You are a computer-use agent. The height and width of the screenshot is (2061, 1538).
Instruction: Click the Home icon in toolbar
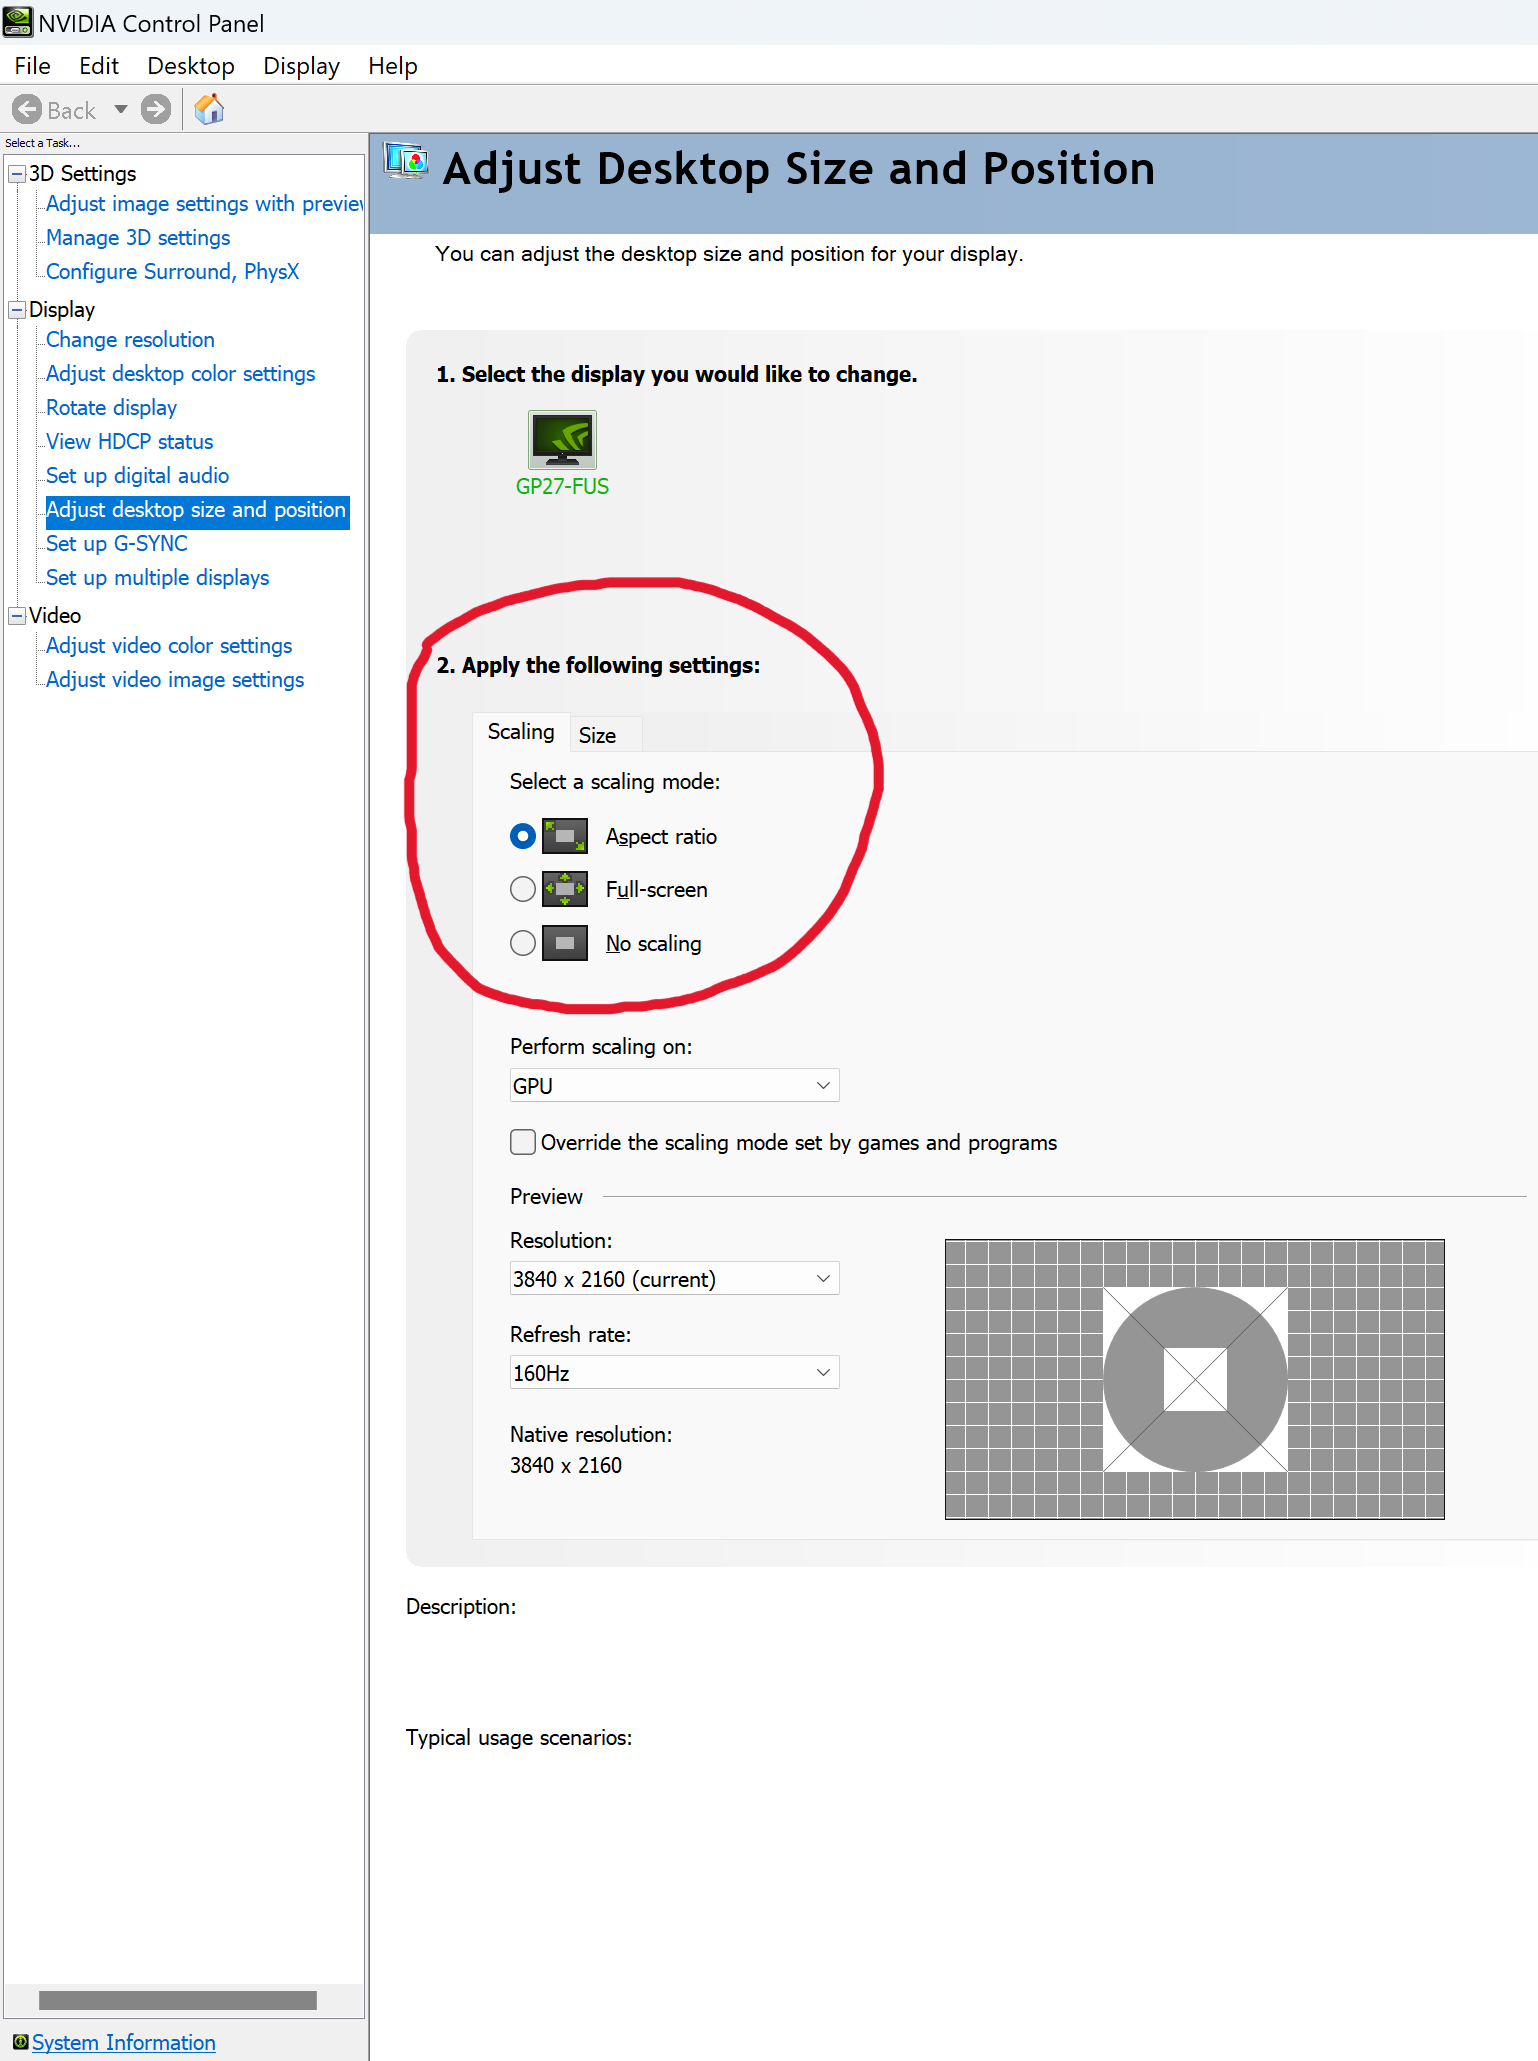(x=209, y=109)
